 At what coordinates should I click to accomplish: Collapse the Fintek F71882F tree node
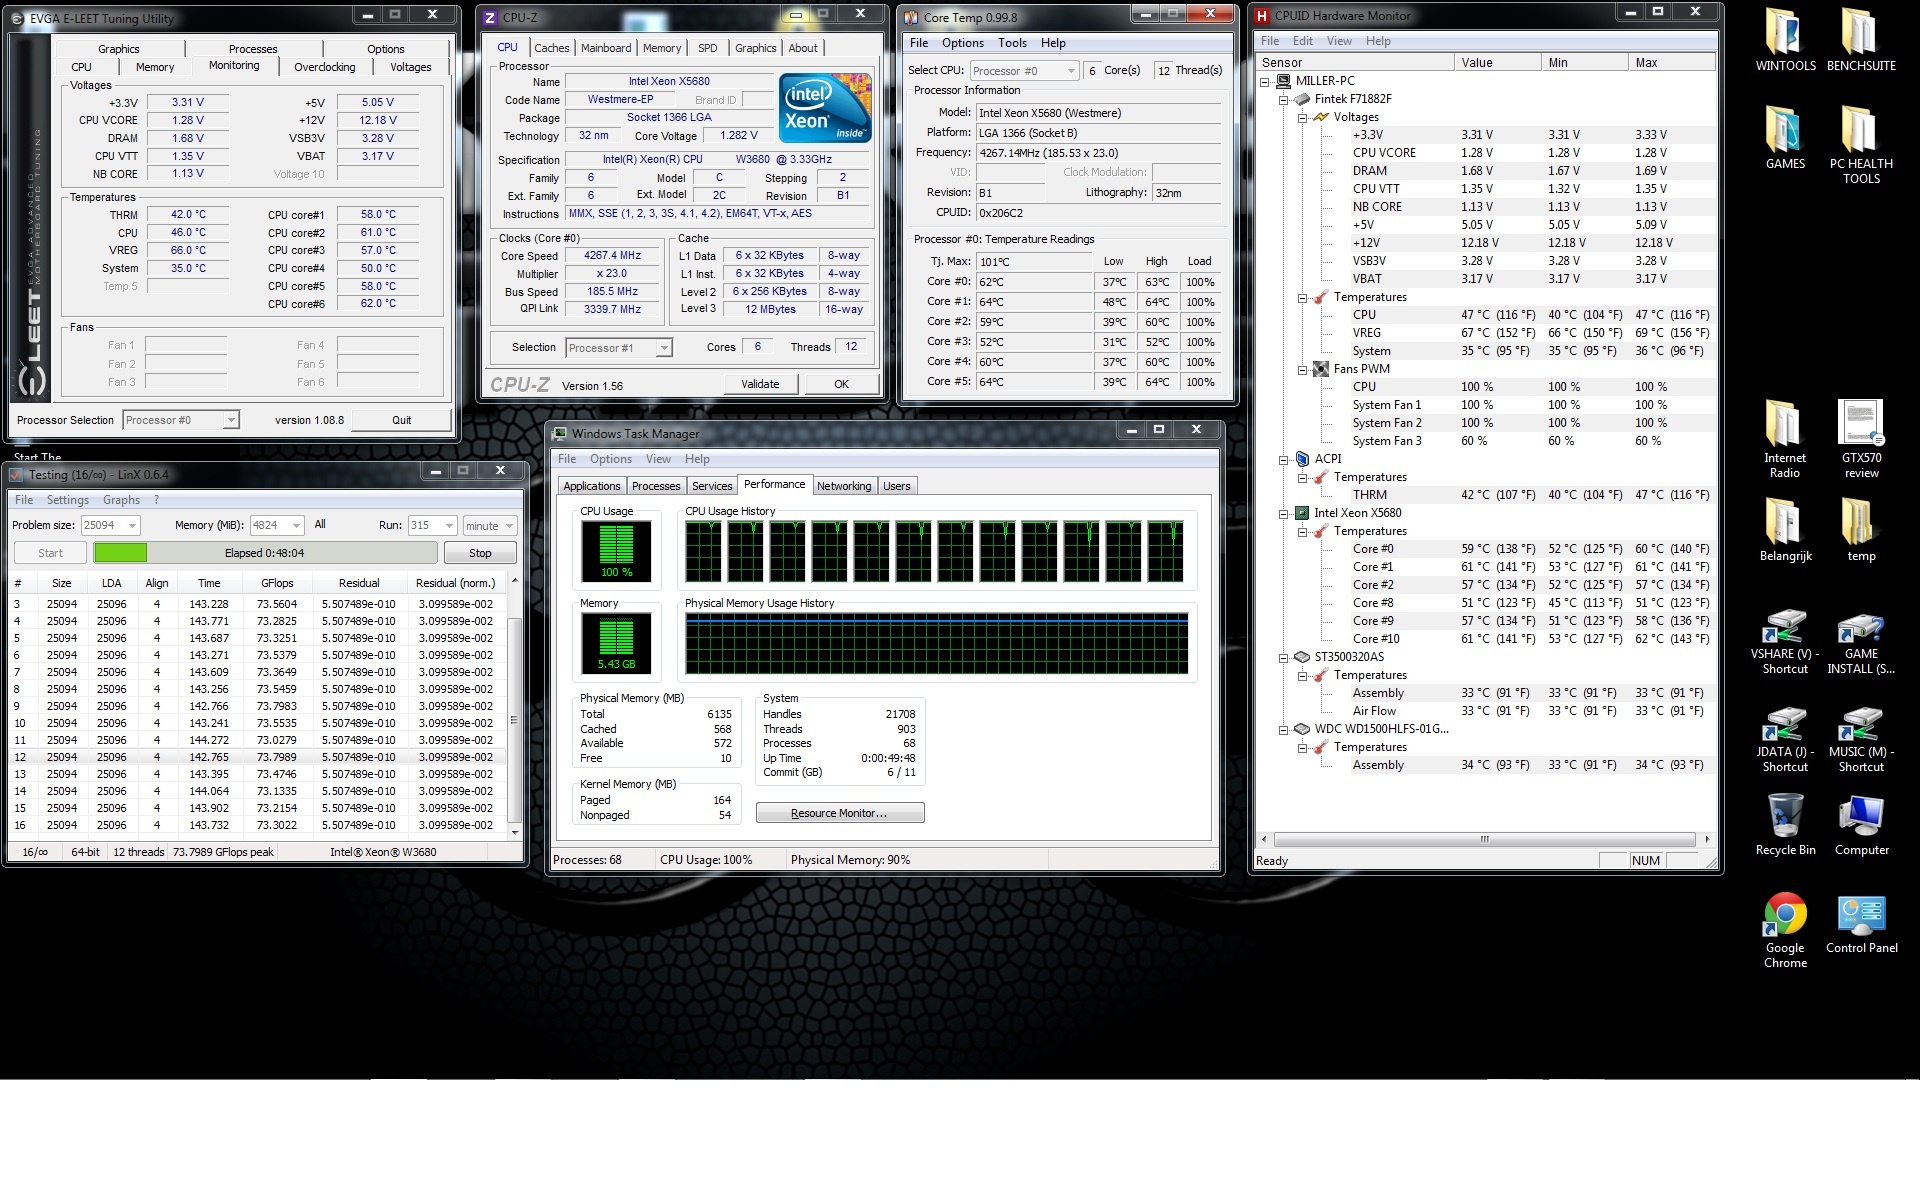pos(1284,100)
